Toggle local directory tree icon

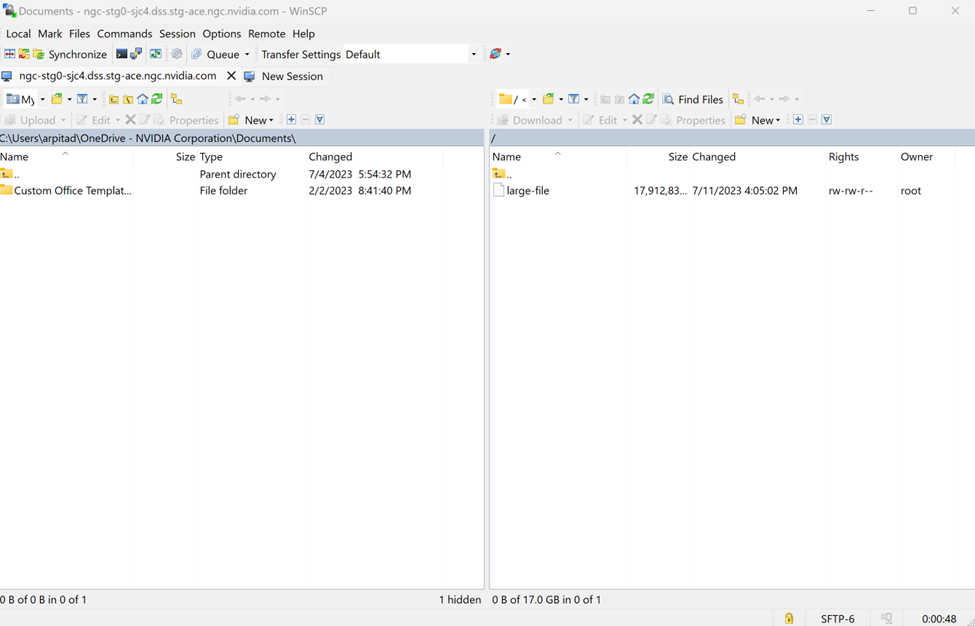pyautogui.click(x=177, y=99)
